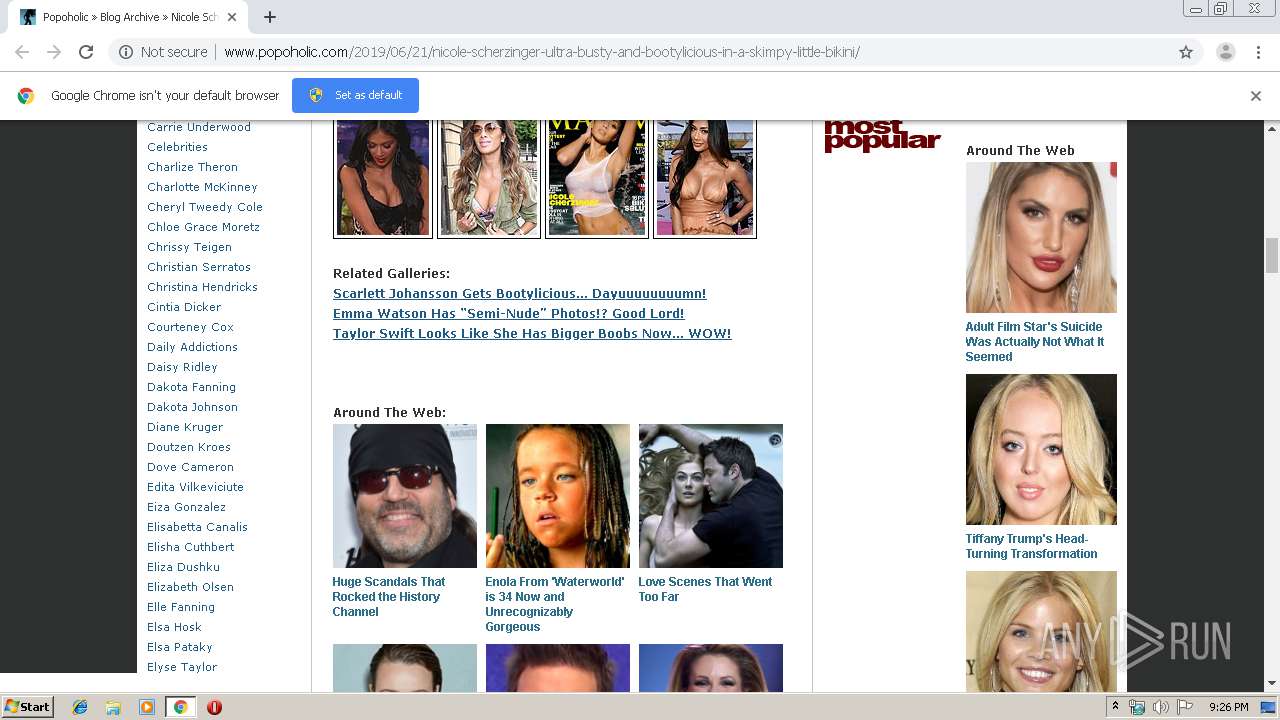The width and height of the screenshot is (1280, 720).
Task: Open Windows Media Player taskbar icon
Action: (147, 707)
